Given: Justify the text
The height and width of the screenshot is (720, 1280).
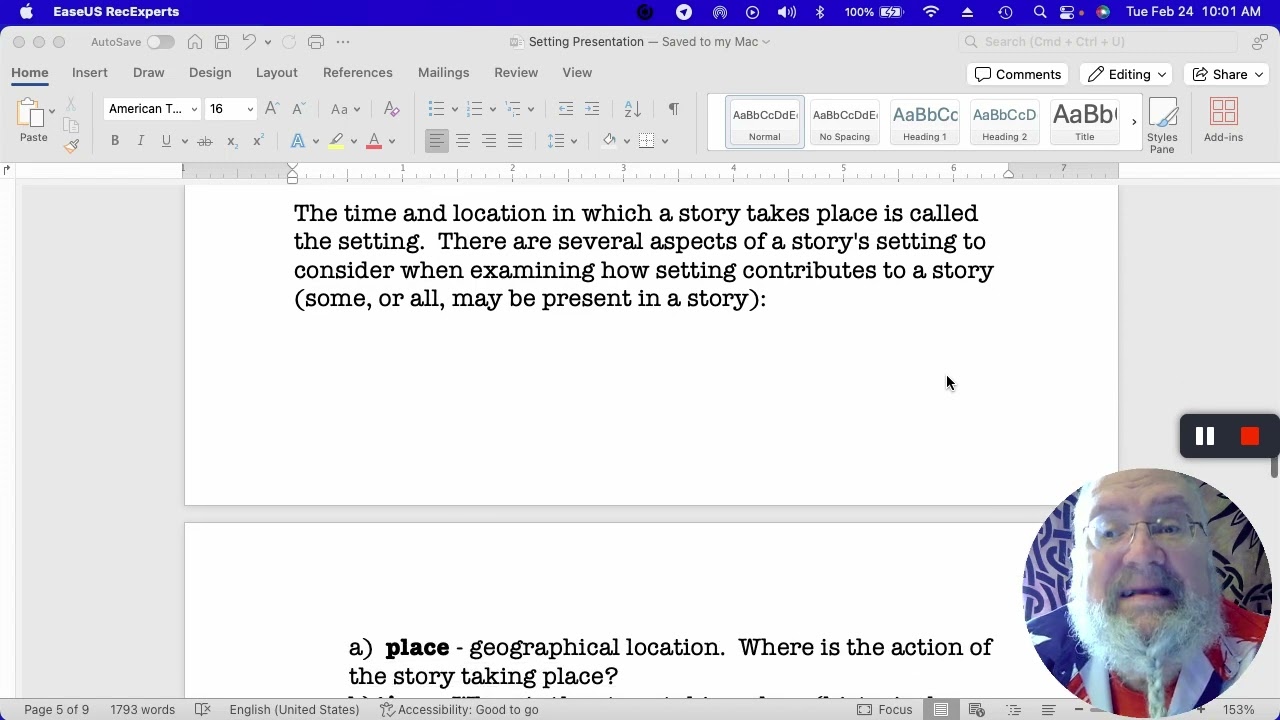Looking at the screenshot, I should pyautogui.click(x=515, y=141).
